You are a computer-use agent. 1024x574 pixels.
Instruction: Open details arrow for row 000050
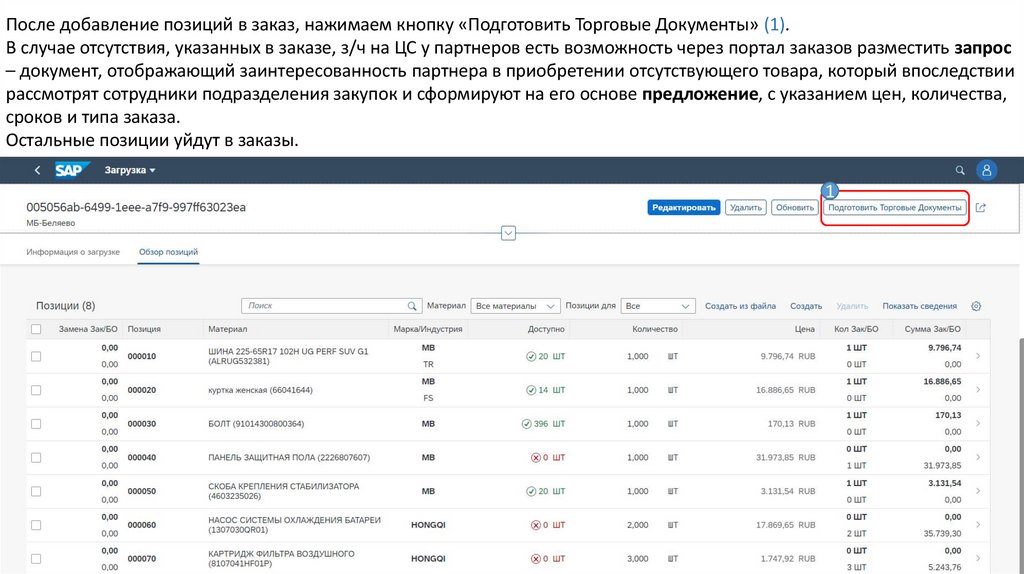978,491
